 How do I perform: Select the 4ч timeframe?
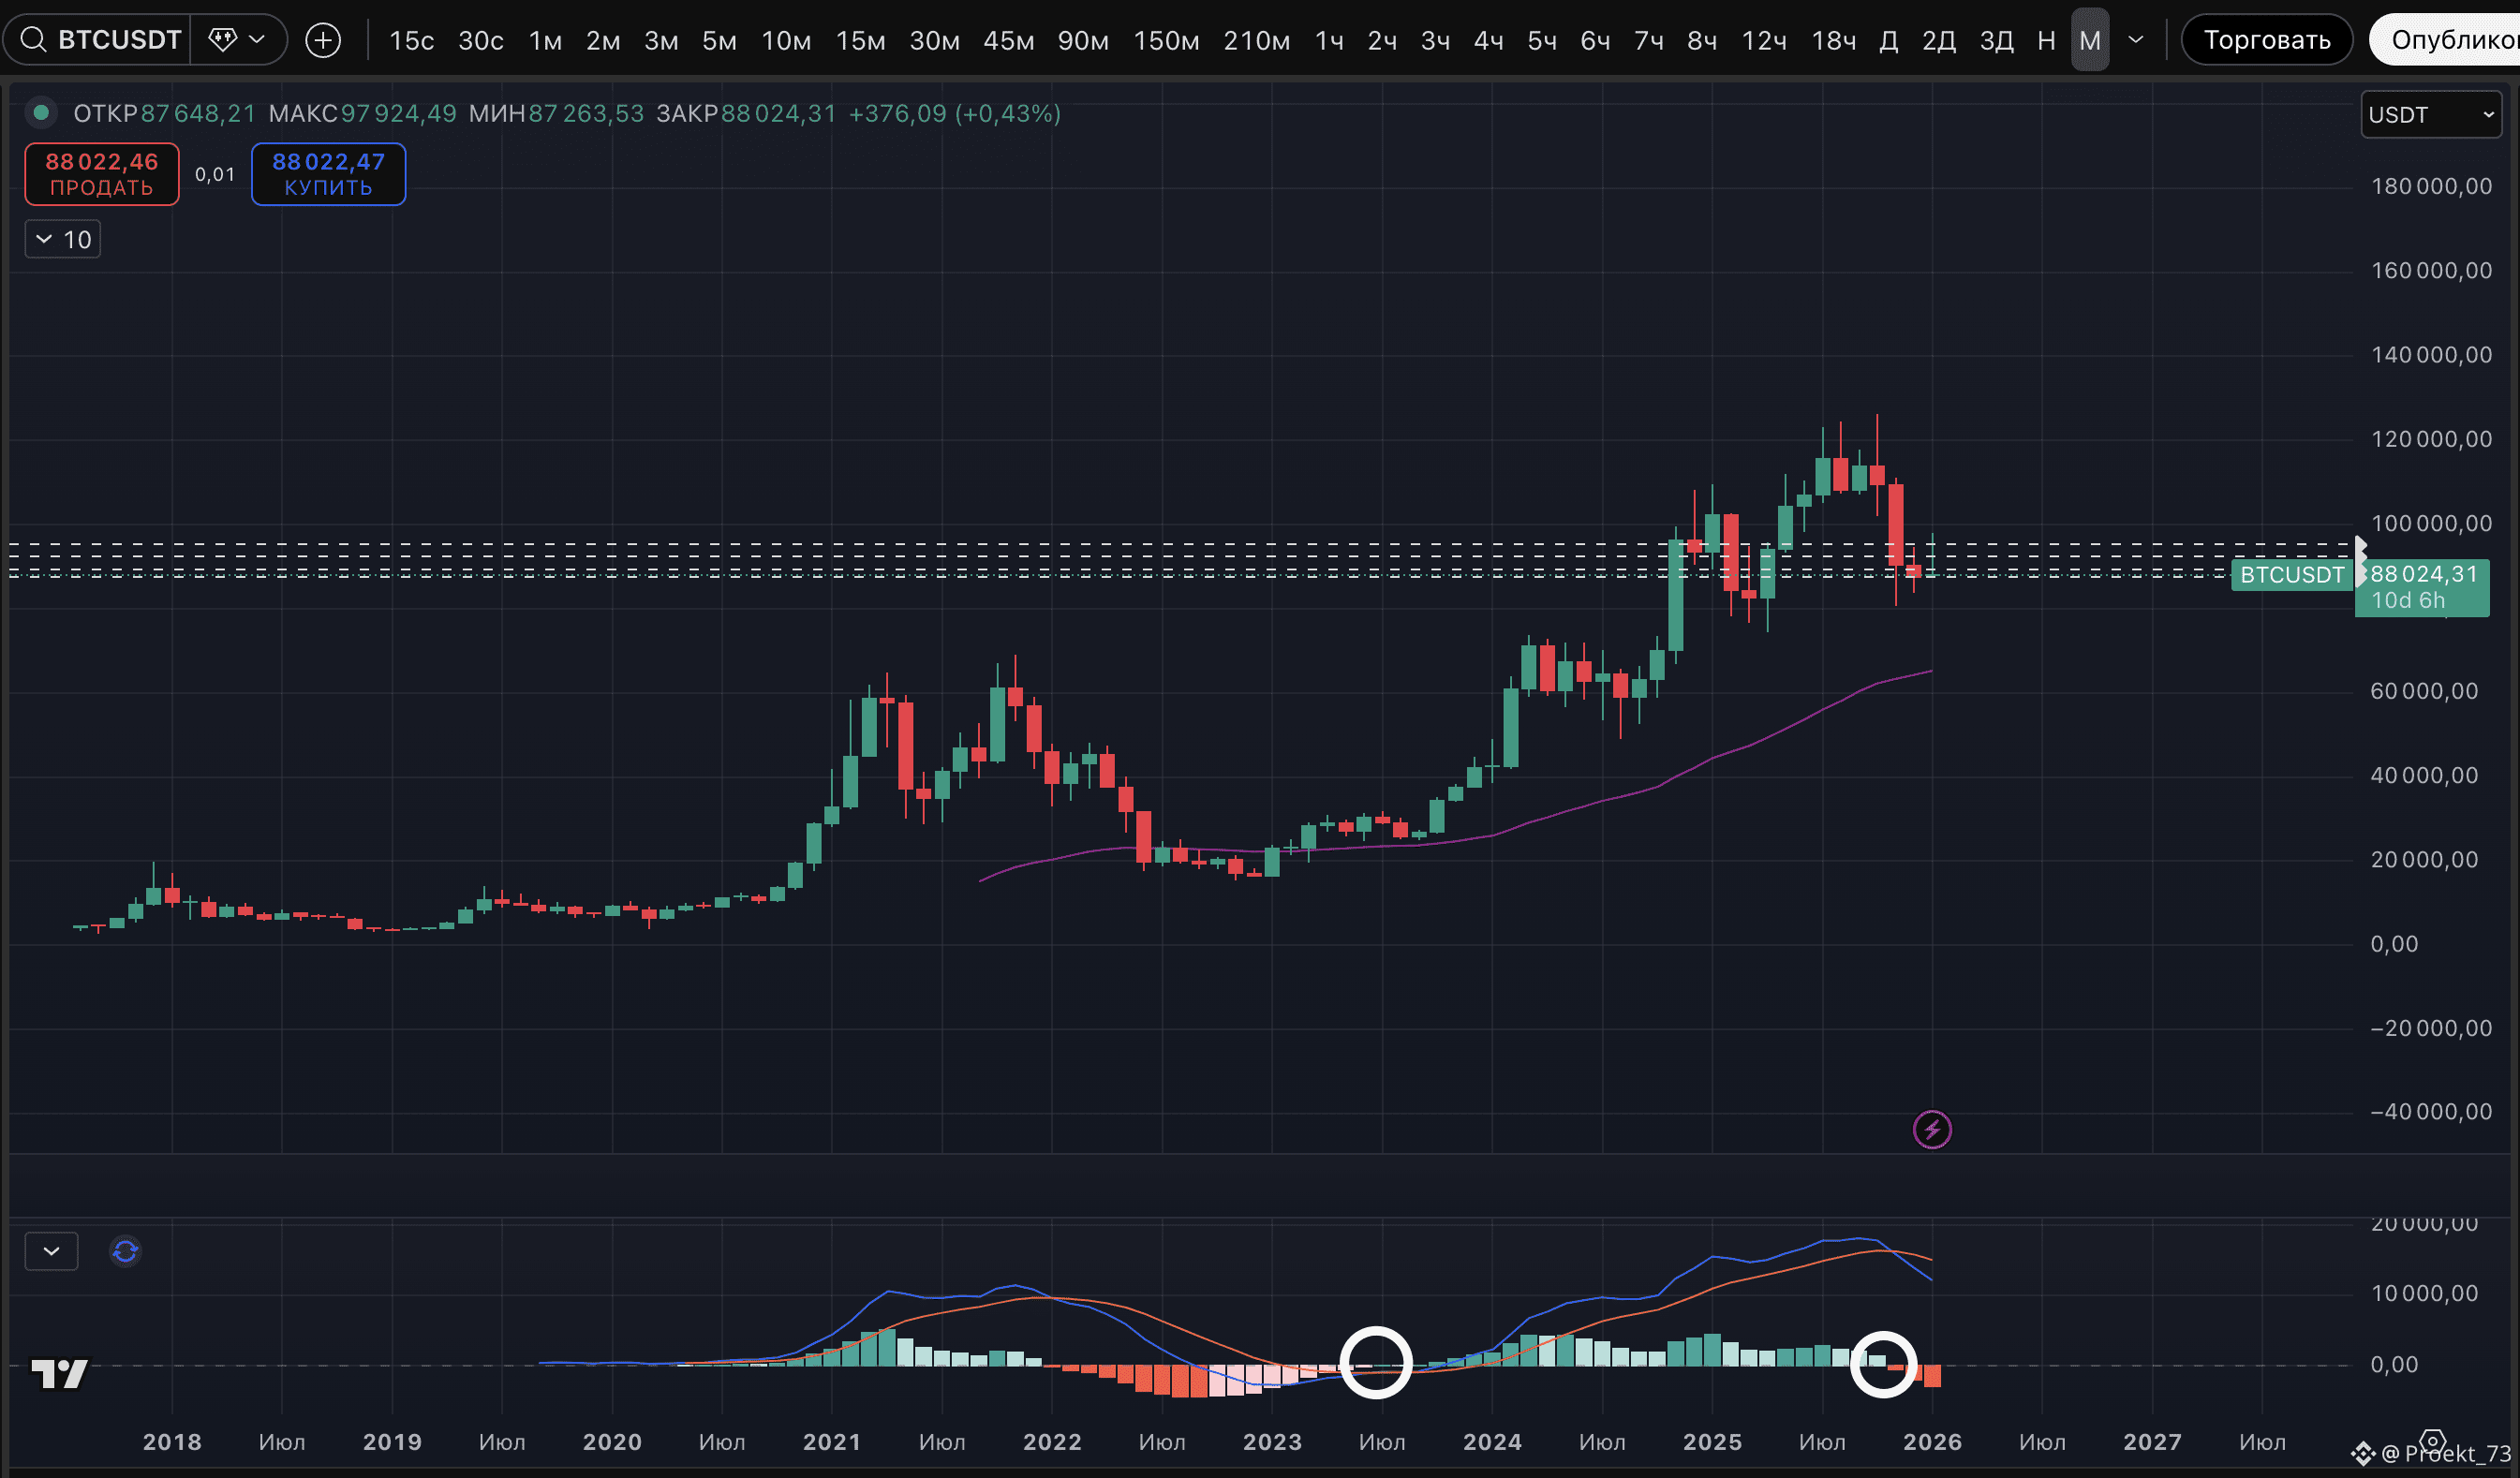tap(1488, 40)
